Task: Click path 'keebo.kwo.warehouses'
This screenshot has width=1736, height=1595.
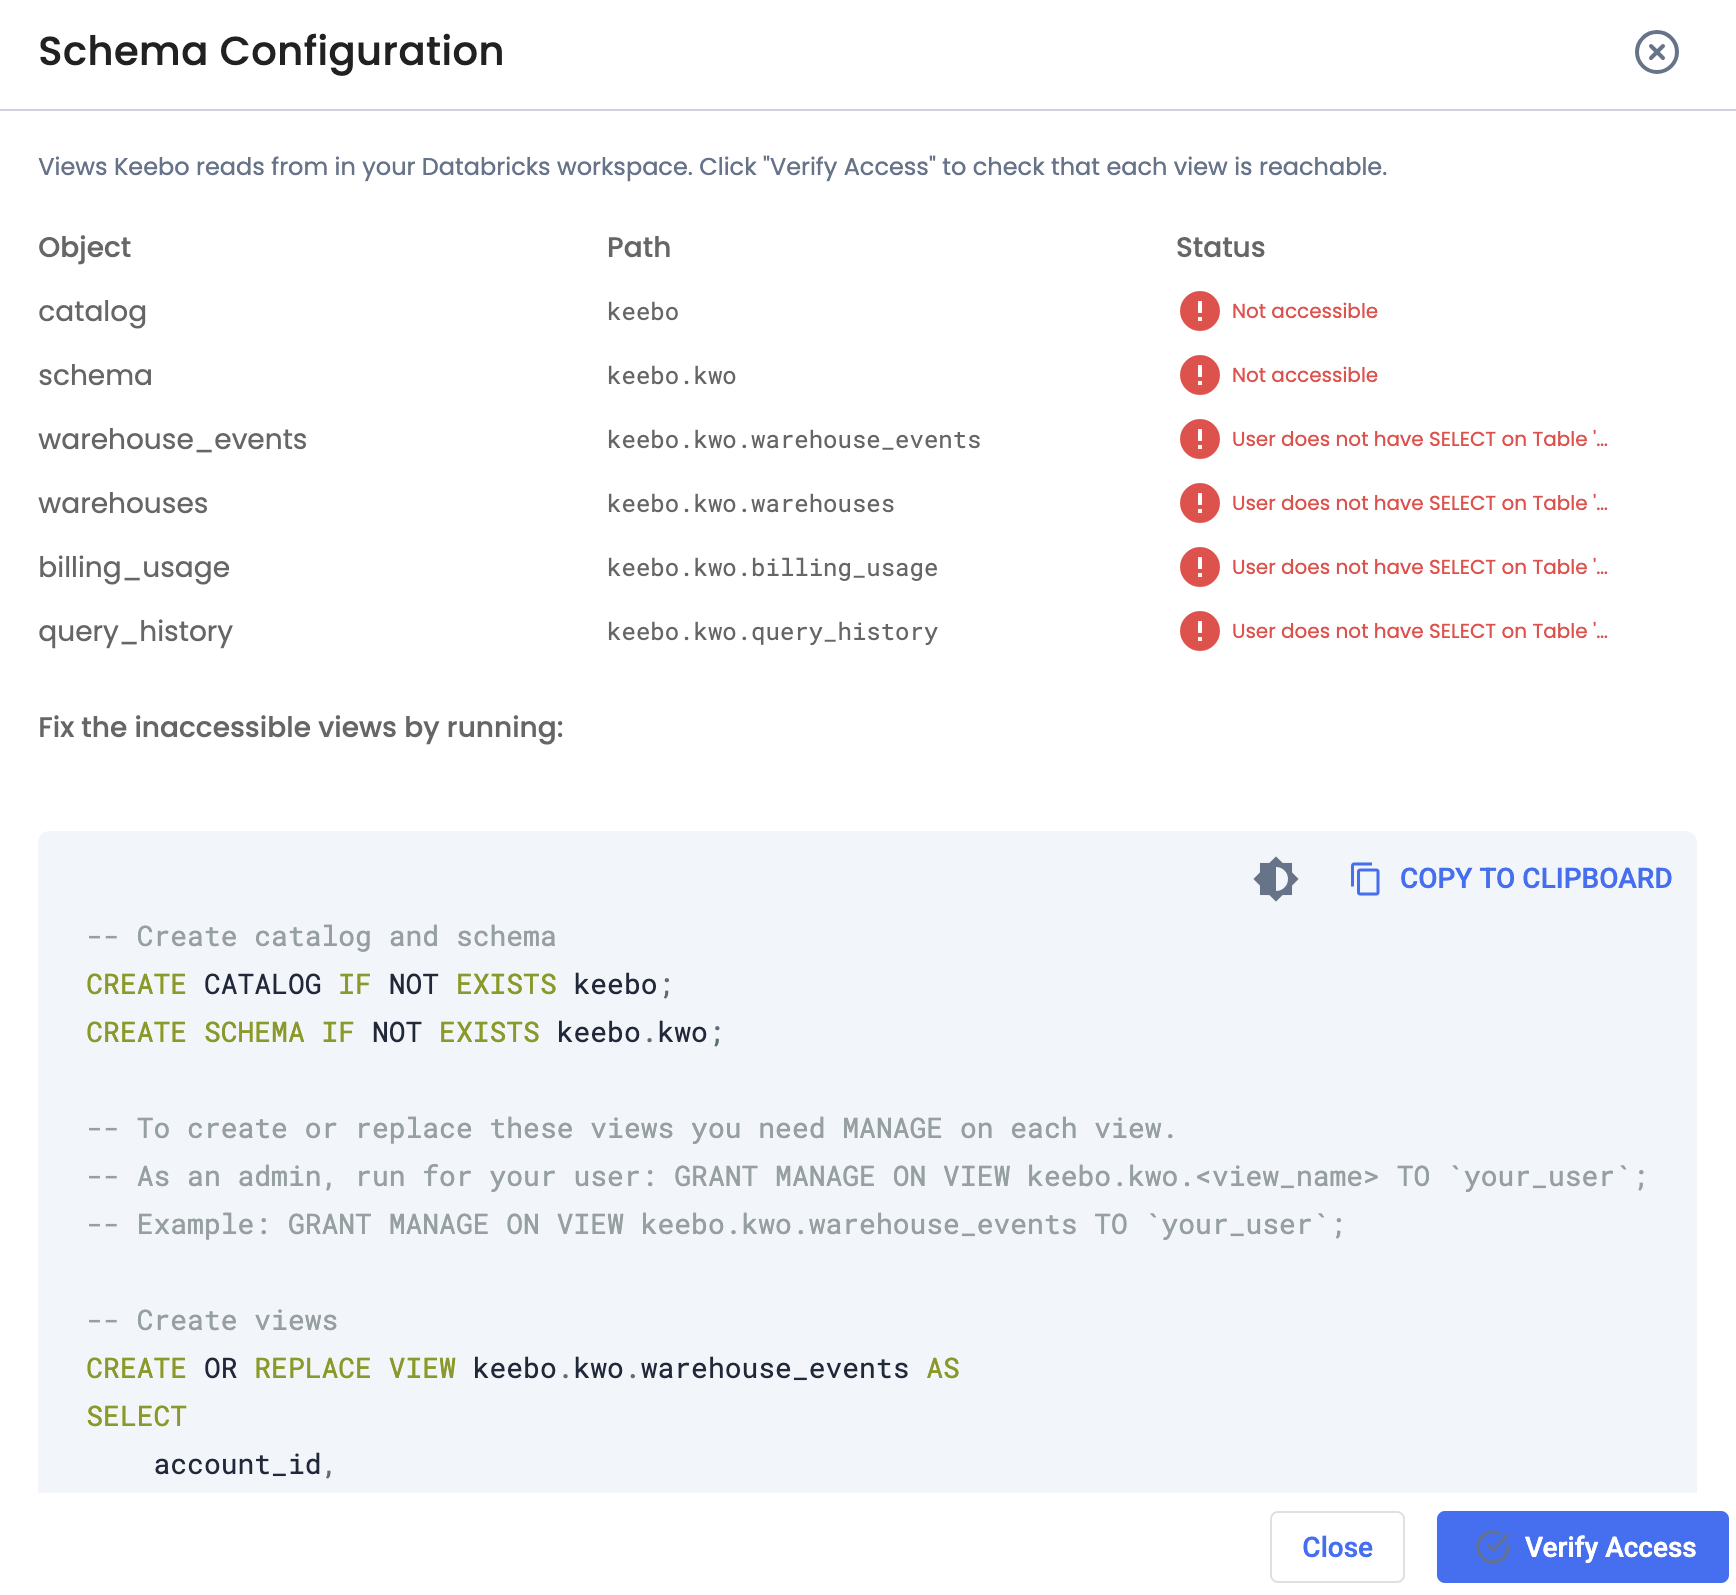Action: click(750, 504)
